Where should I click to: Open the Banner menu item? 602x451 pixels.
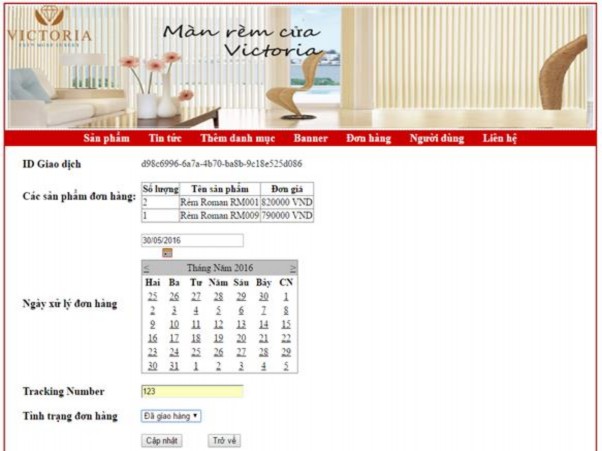click(311, 138)
